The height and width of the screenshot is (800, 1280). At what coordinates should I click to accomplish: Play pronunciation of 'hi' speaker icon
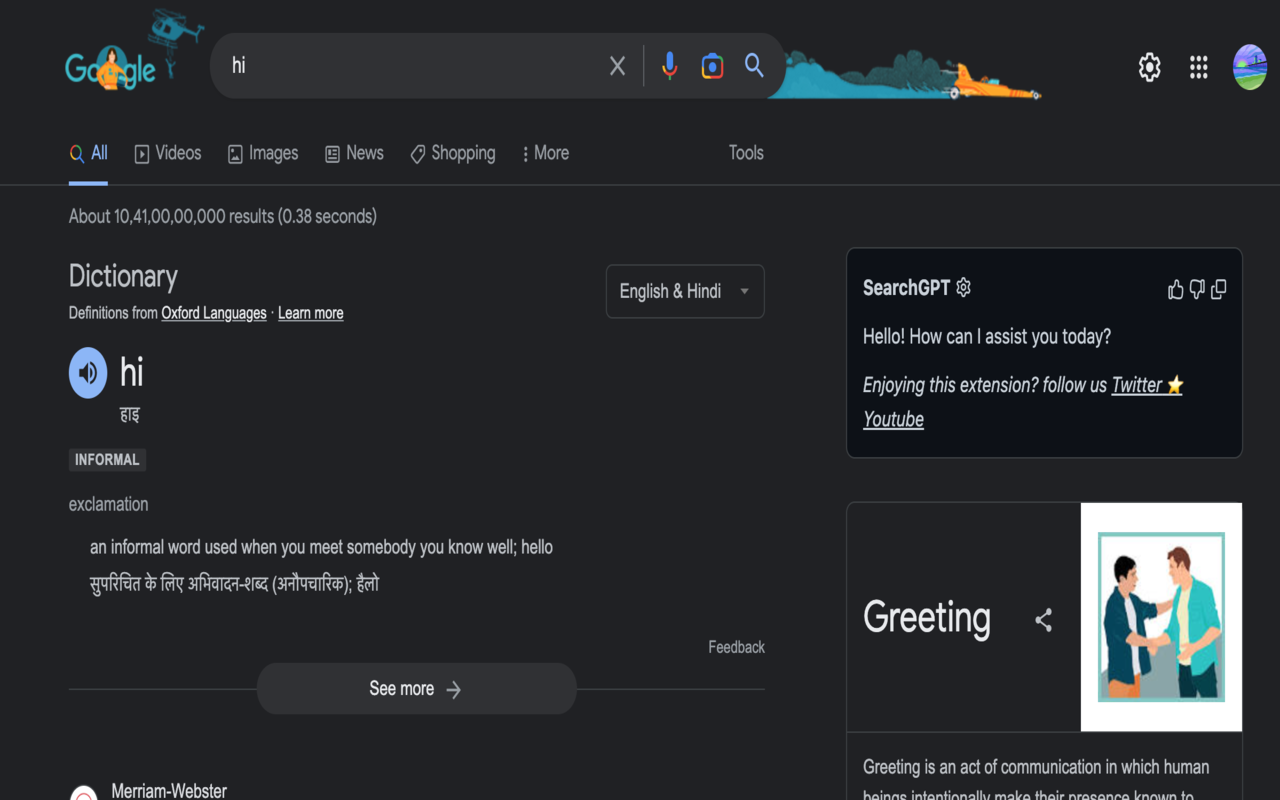click(88, 373)
